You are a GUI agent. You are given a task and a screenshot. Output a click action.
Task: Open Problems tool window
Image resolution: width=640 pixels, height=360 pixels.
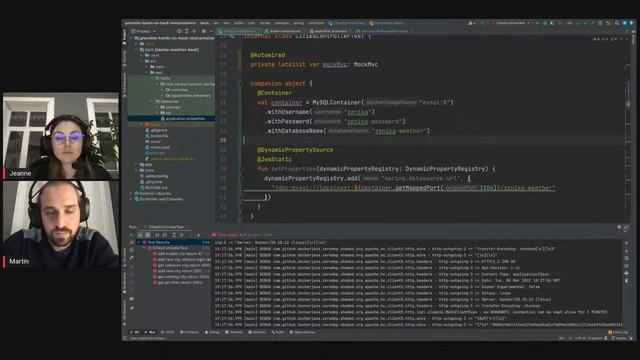[190, 332]
